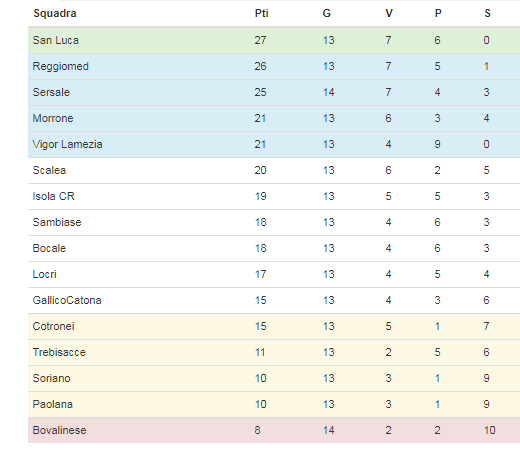
Task: Click the Bocale team name
Action: pos(49,248)
